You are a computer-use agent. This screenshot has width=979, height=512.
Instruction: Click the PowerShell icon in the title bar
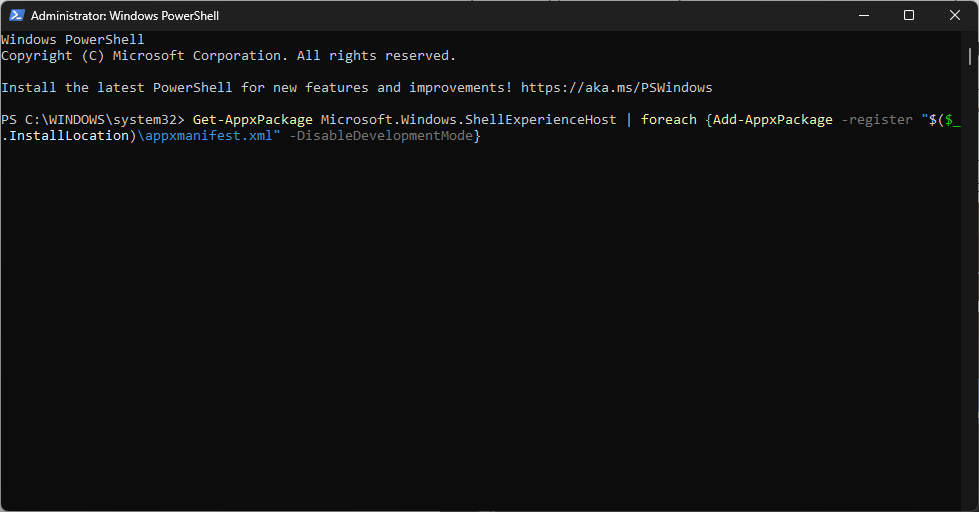(x=16, y=16)
